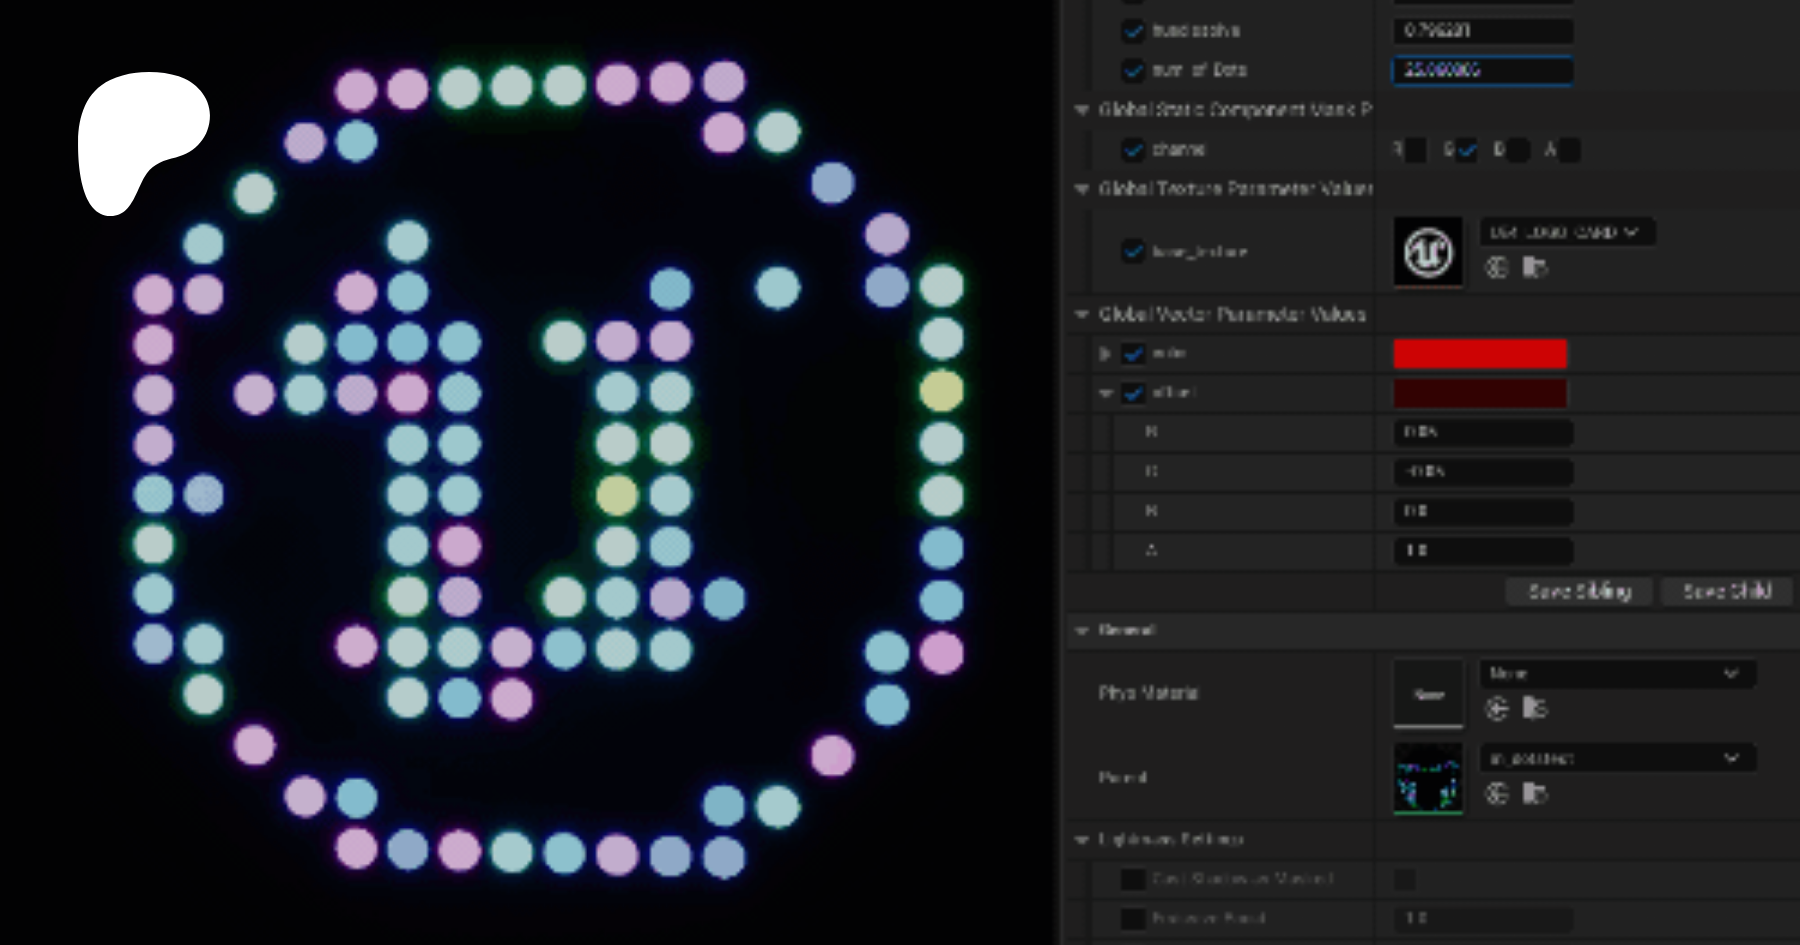The width and height of the screenshot is (1800, 945).
Task: Click the Save Sibling button
Action: pos(1579,592)
